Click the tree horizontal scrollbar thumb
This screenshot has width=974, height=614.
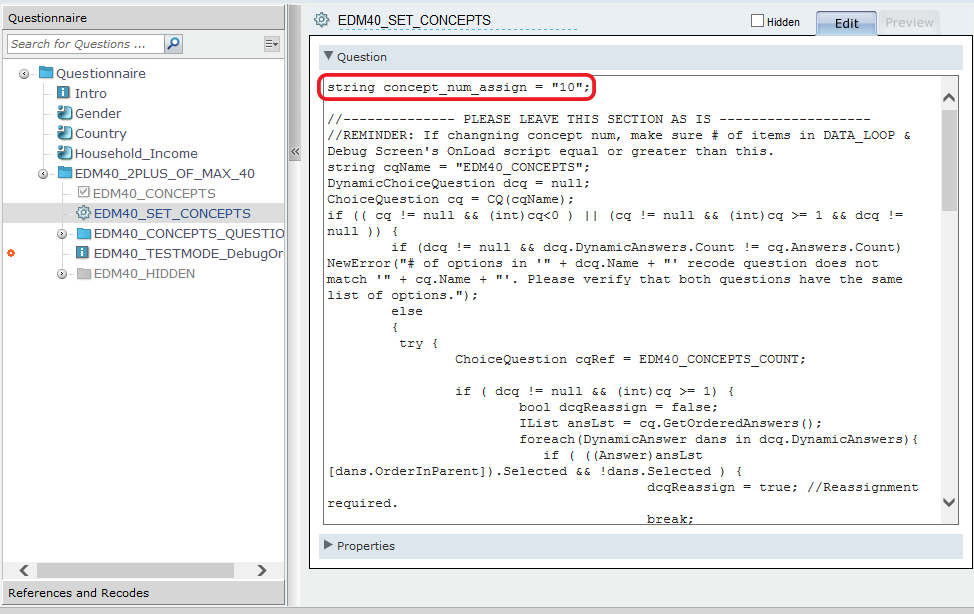[135, 570]
